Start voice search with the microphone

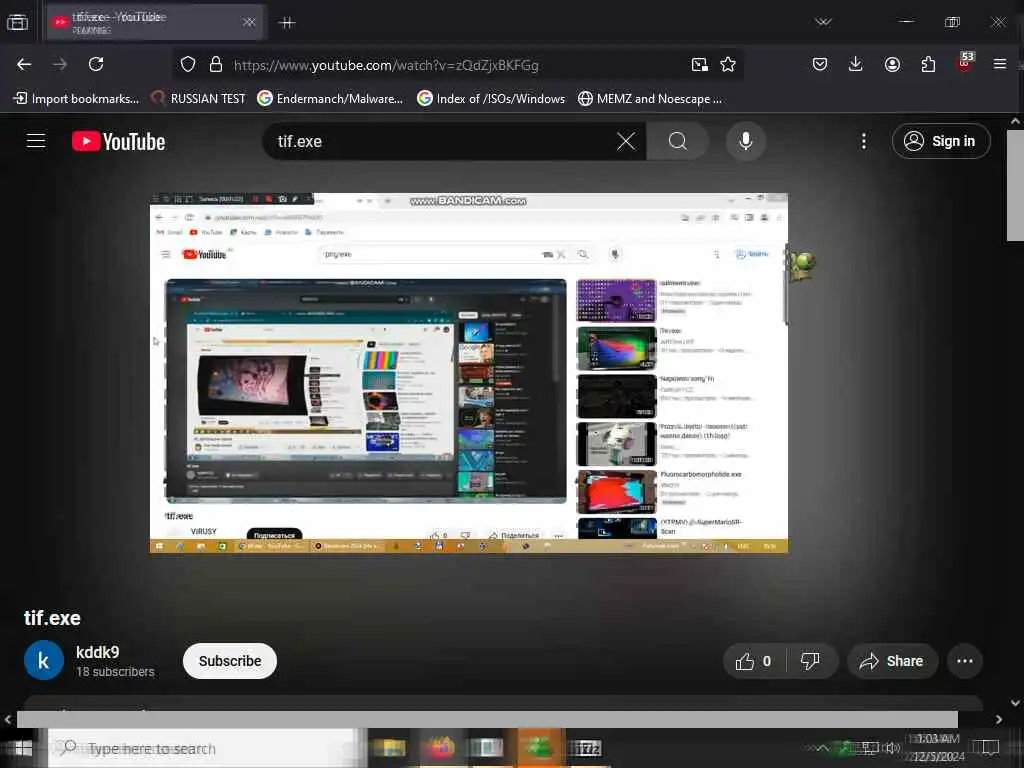(x=745, y=141)
